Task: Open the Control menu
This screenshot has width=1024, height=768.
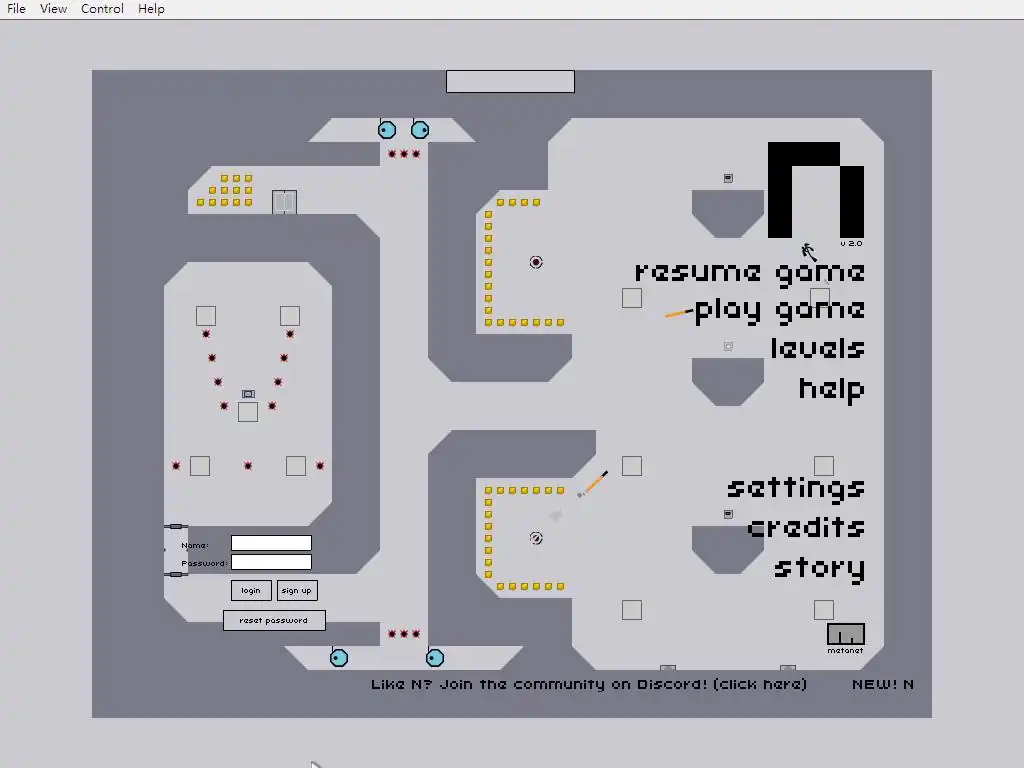Action: point(103,8)
